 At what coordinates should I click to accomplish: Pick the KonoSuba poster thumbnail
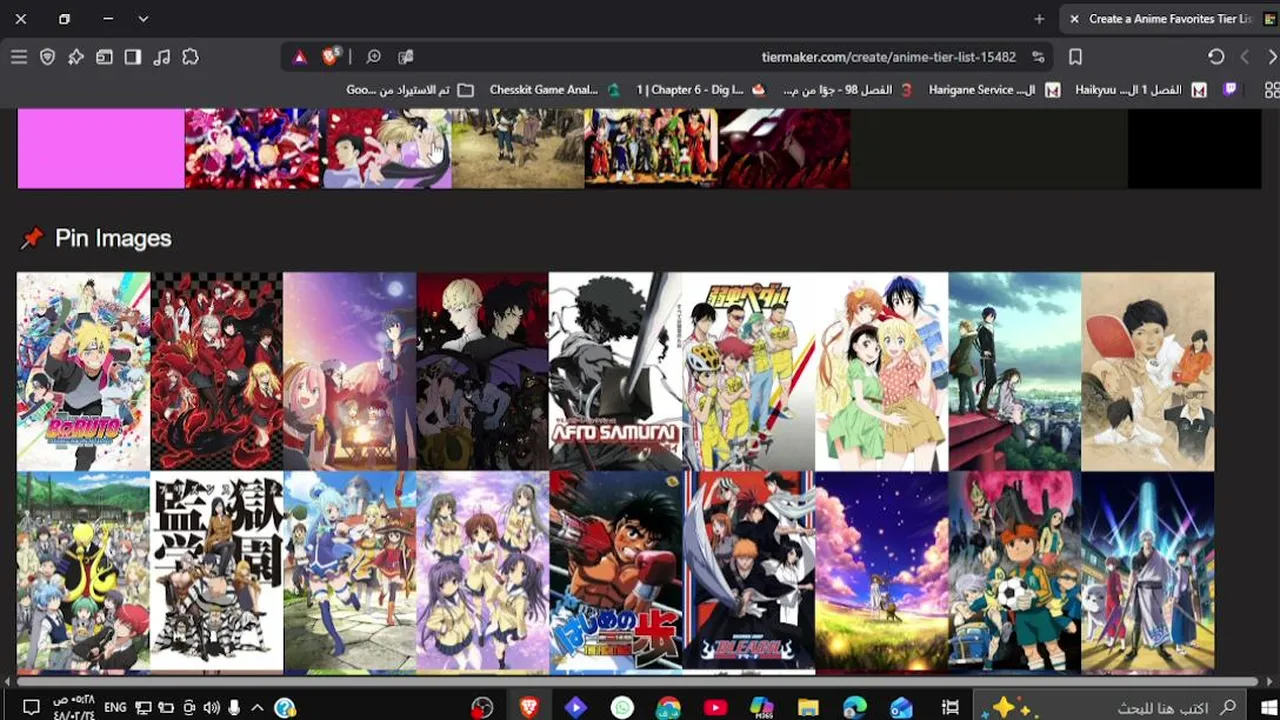[x=349, y=571]
